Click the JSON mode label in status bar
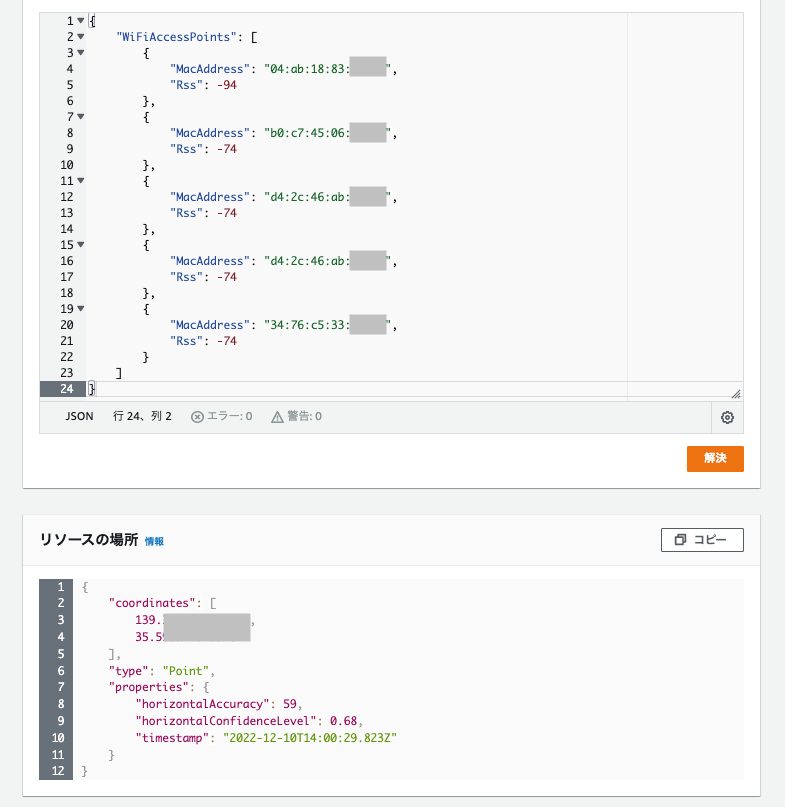 pyautogui.click(x=79, y=417)
